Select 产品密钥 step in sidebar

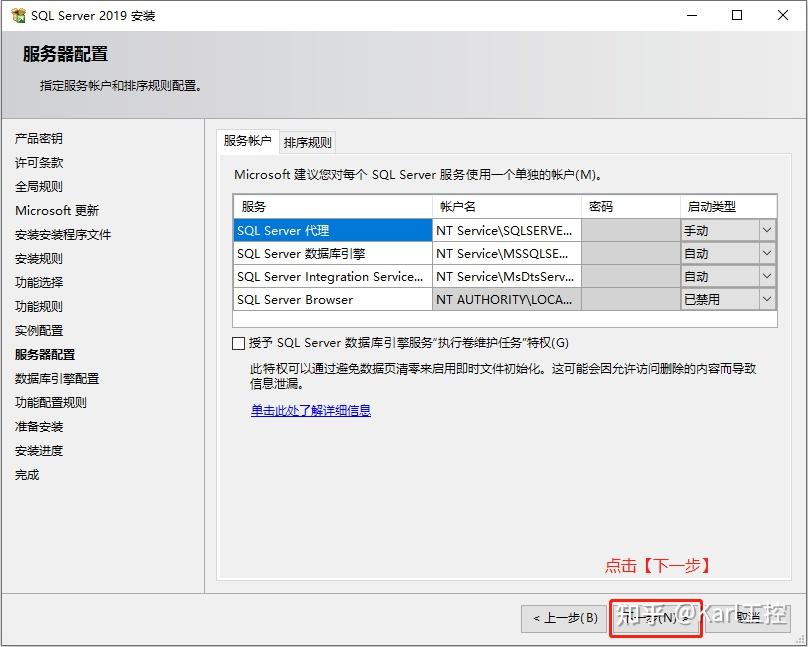tap(39, 139)
